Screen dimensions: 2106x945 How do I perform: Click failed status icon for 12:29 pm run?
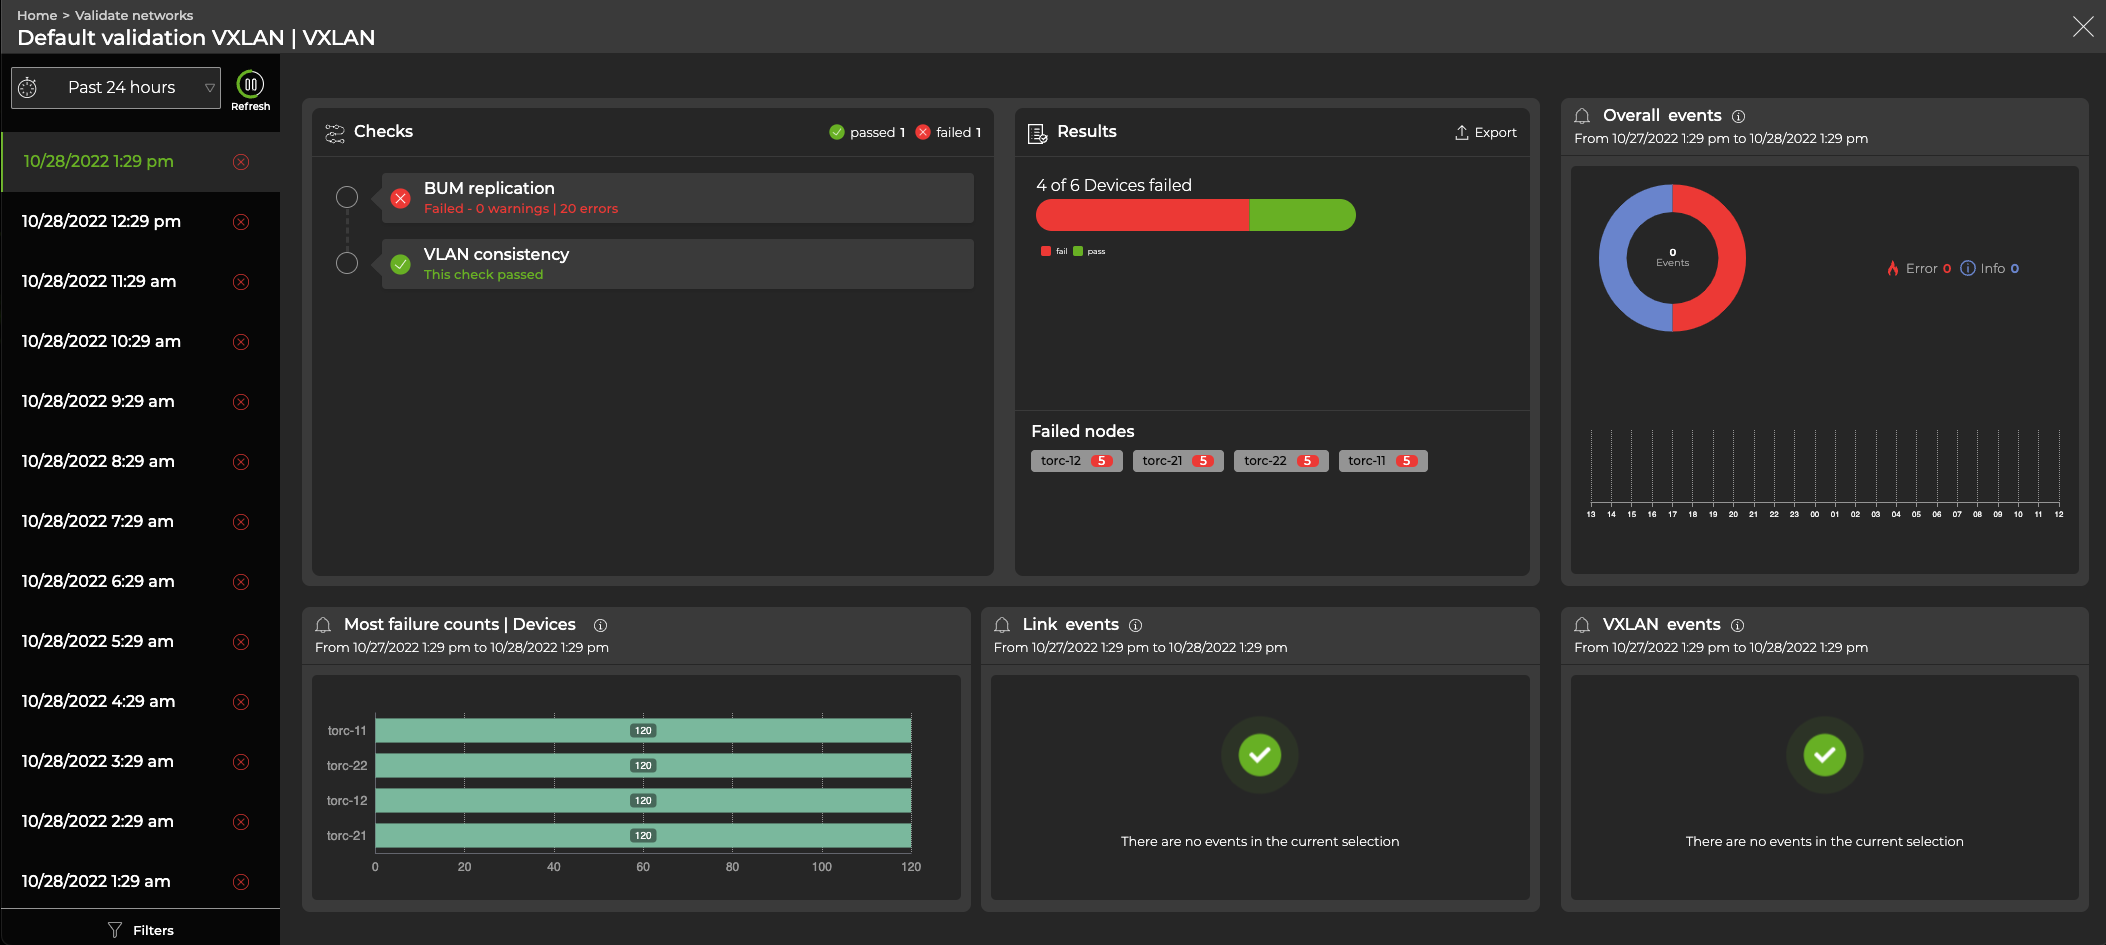coord(241,222)
